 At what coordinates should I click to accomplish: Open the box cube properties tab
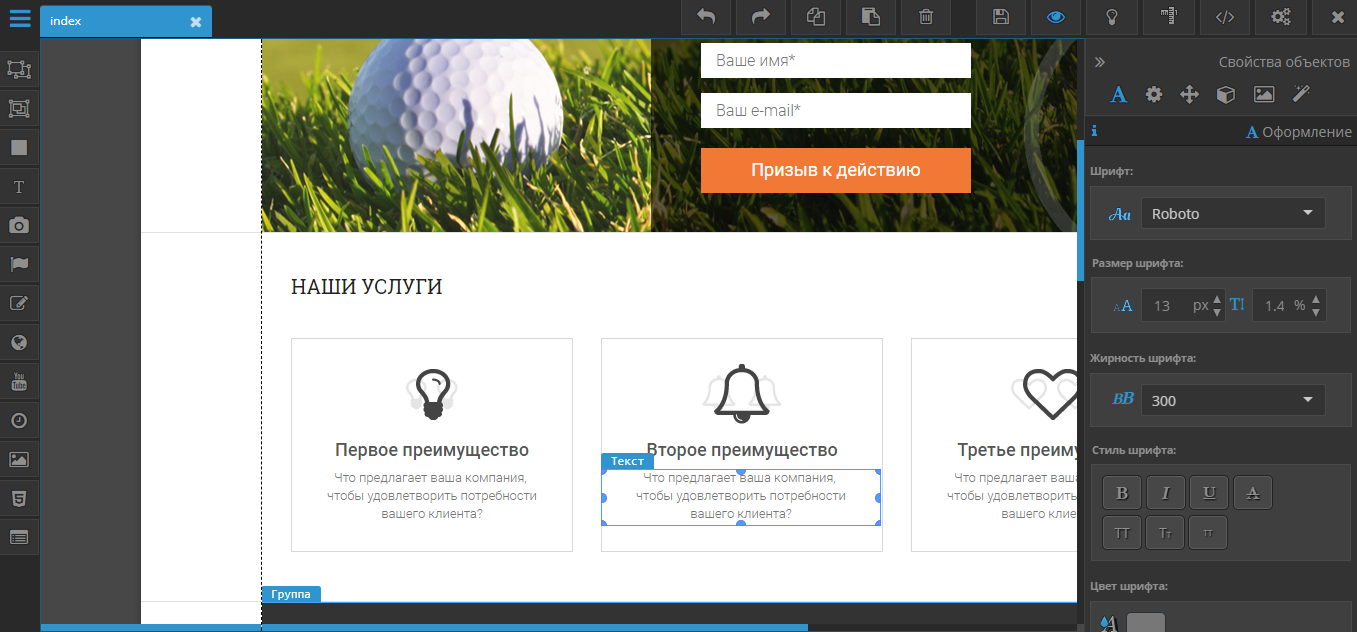pyautogui.click(x=1225, y=94)
